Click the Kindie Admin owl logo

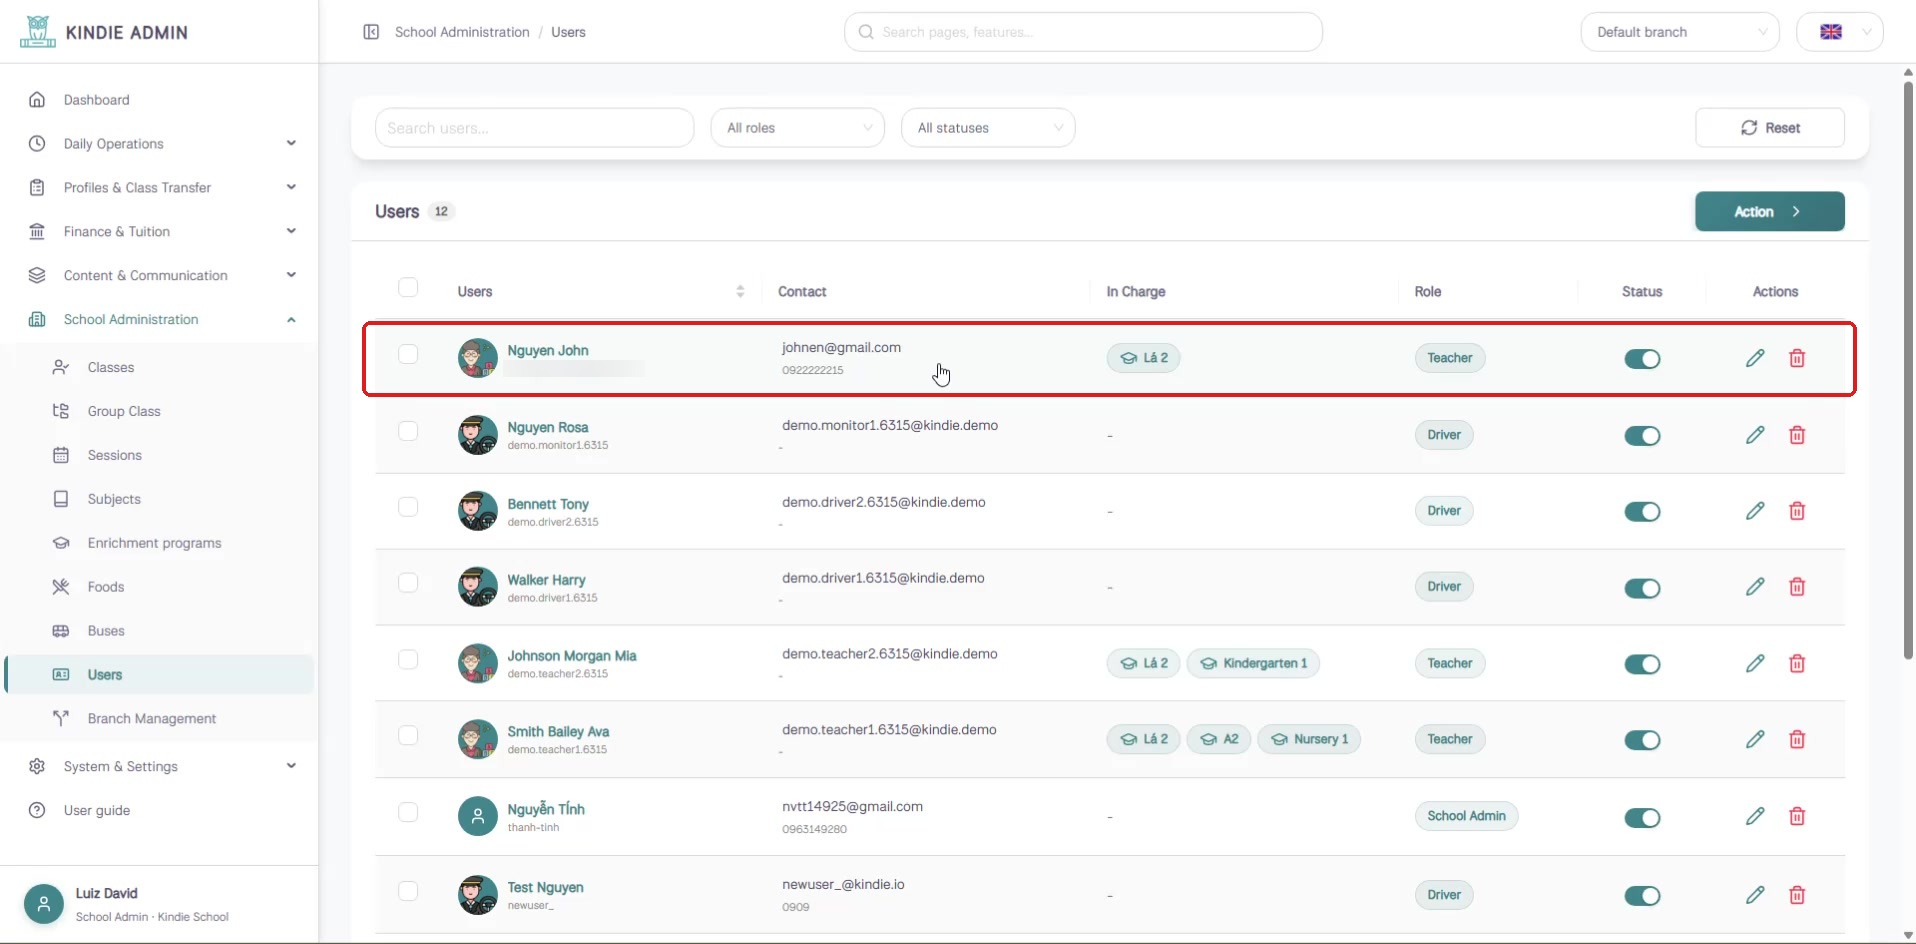[x=37, y=32]
